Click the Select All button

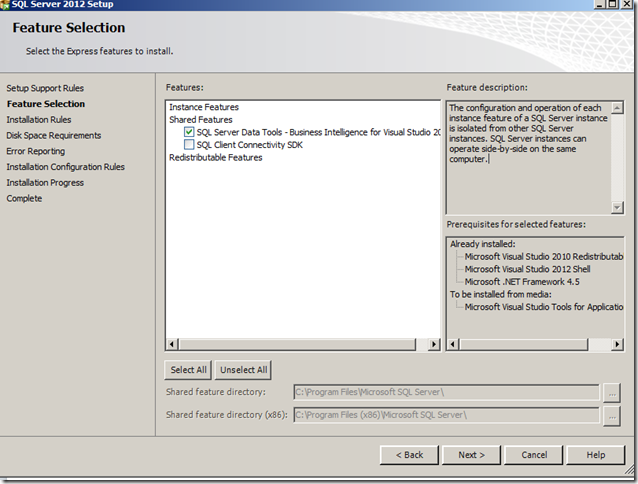[x=188, y=370]
